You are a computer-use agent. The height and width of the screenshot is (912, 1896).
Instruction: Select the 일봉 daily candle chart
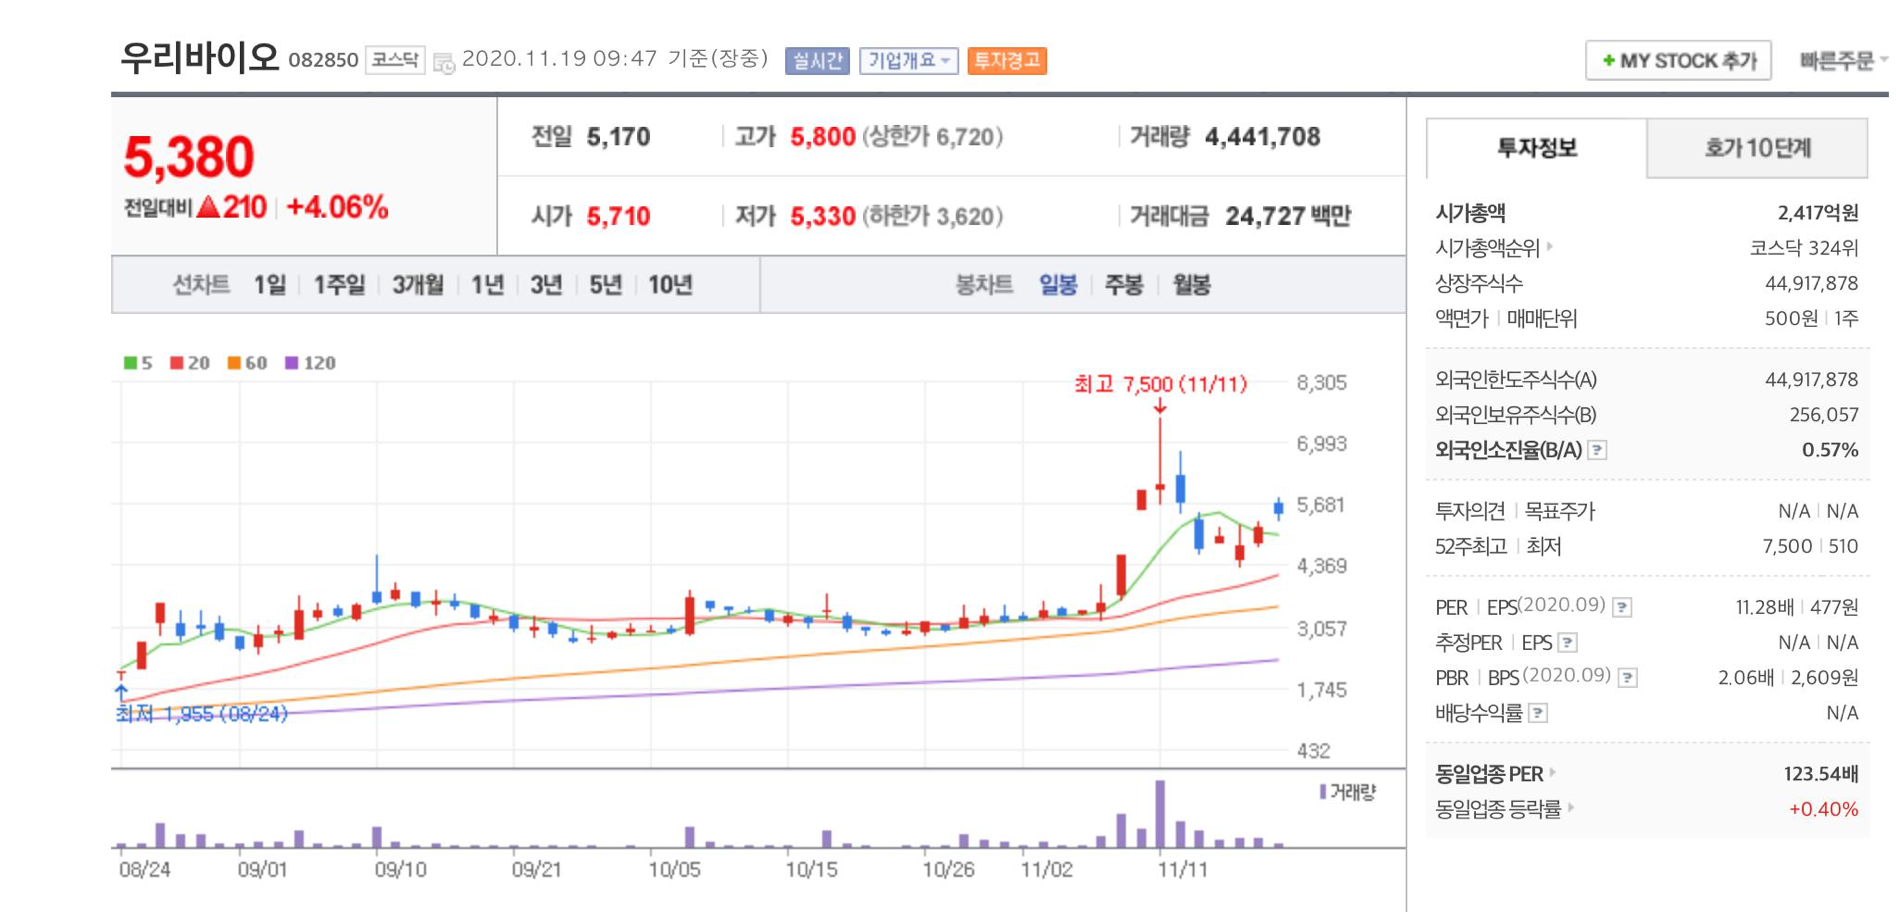pyautogui.click(x=1058, y=285)
